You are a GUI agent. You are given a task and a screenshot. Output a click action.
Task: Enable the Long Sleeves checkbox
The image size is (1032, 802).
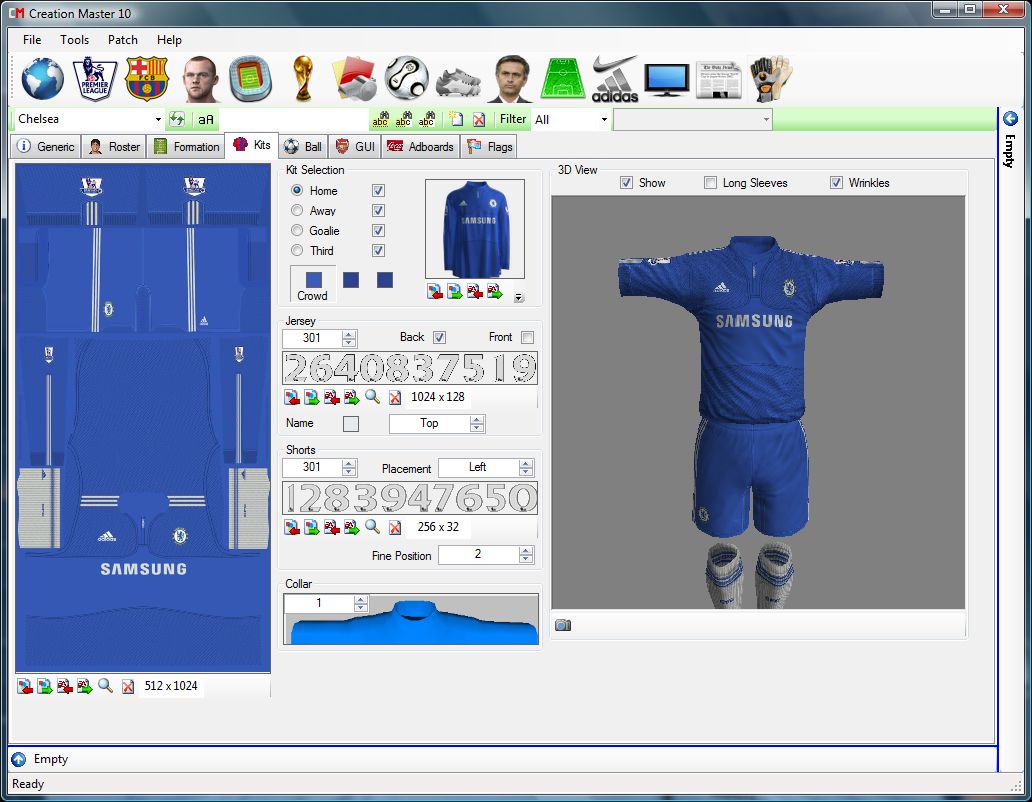[710, 183]
